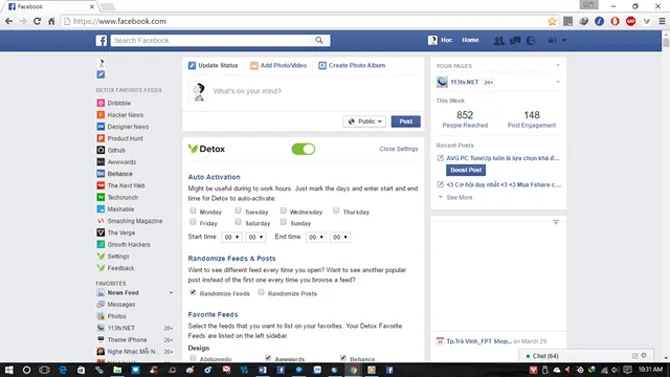Open the Public audience dropdown
Image resolution: width=670 pixels, height=377 pixels.
click(x=364, y=121)
